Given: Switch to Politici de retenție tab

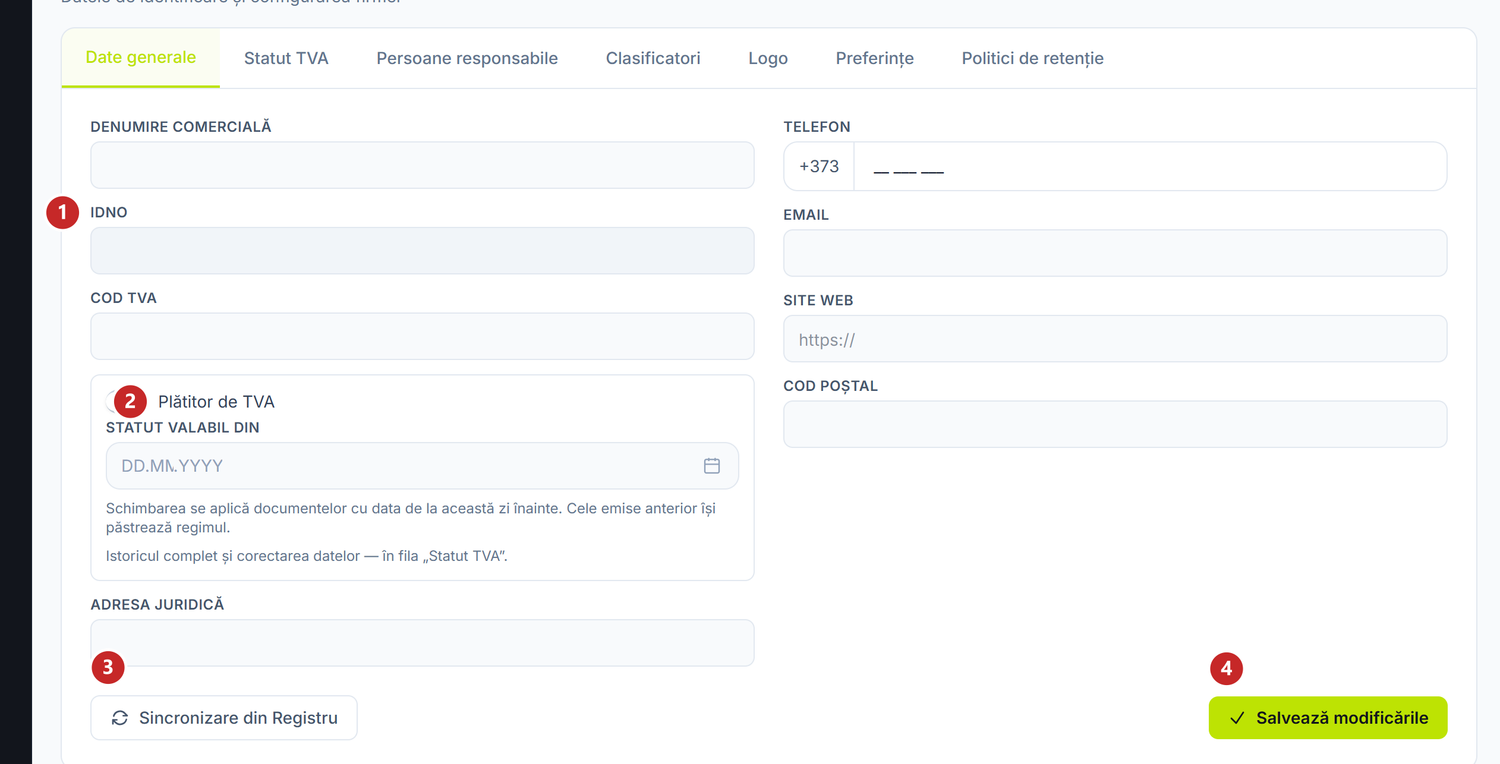Looking at the screenshot, I should click(1033, 58).
